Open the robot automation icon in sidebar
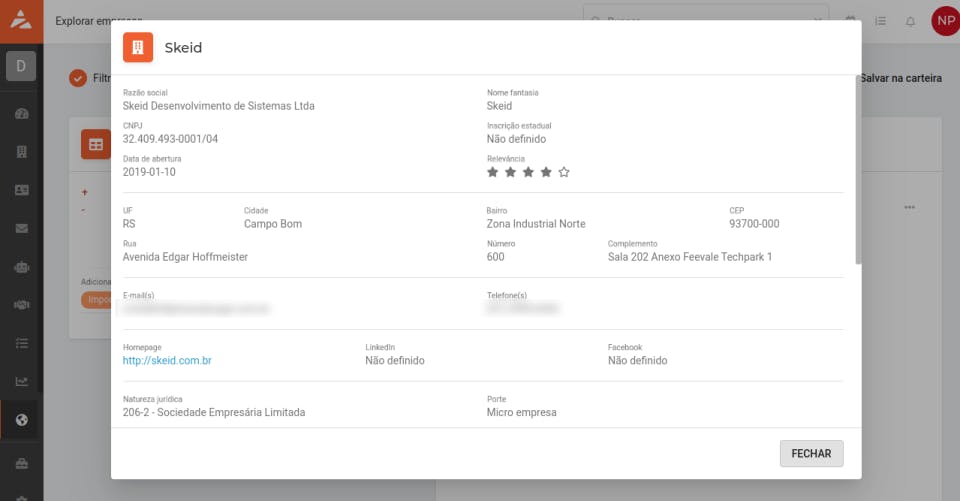The image size is (960, 501). [21, 267]
